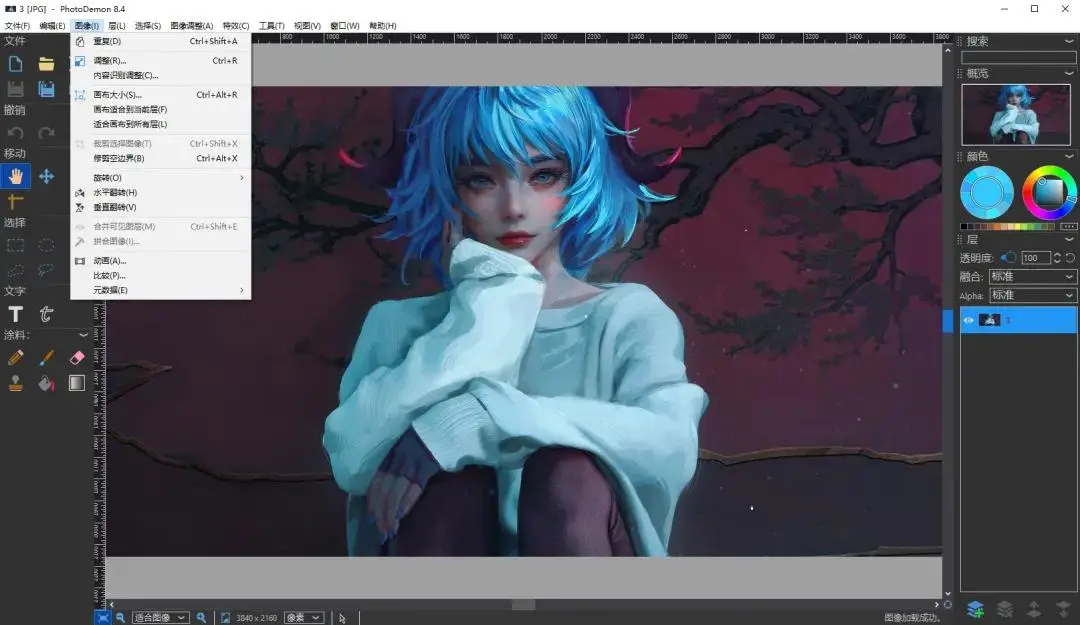Click the Open file folder icon
Image resolution: width=1080 pixels, height=625 pixels.
point(46,64)
